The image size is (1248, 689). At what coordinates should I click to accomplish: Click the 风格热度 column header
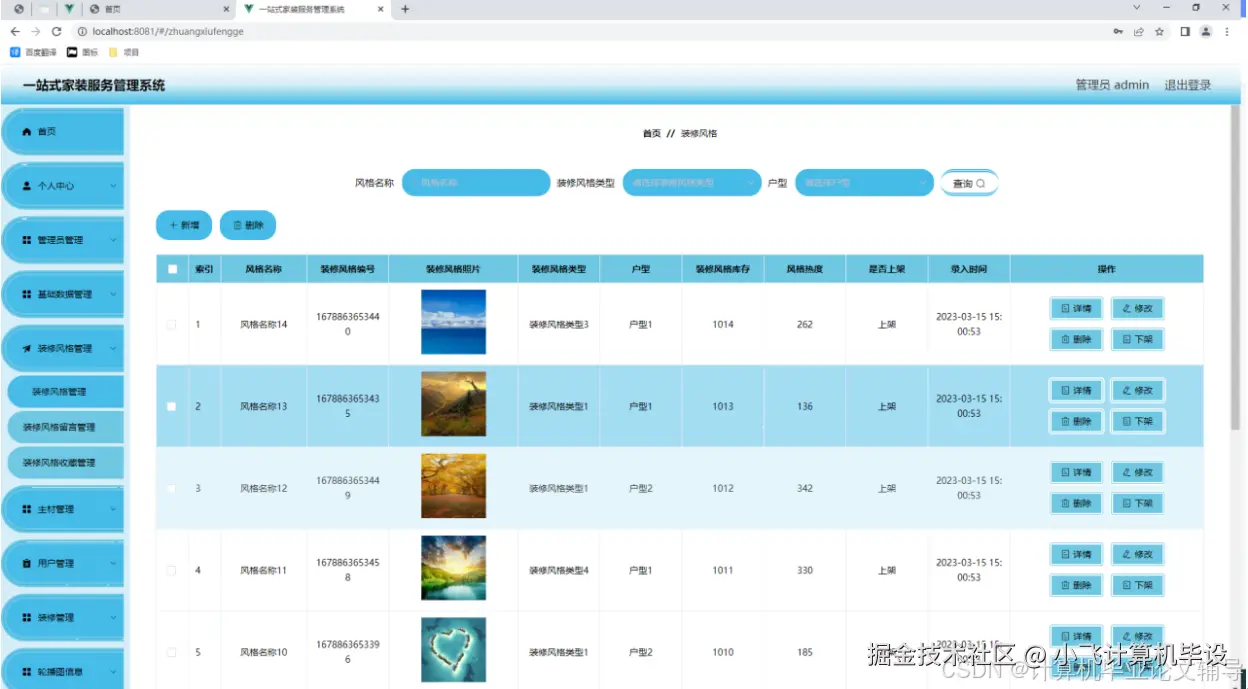tap(804, 269)
